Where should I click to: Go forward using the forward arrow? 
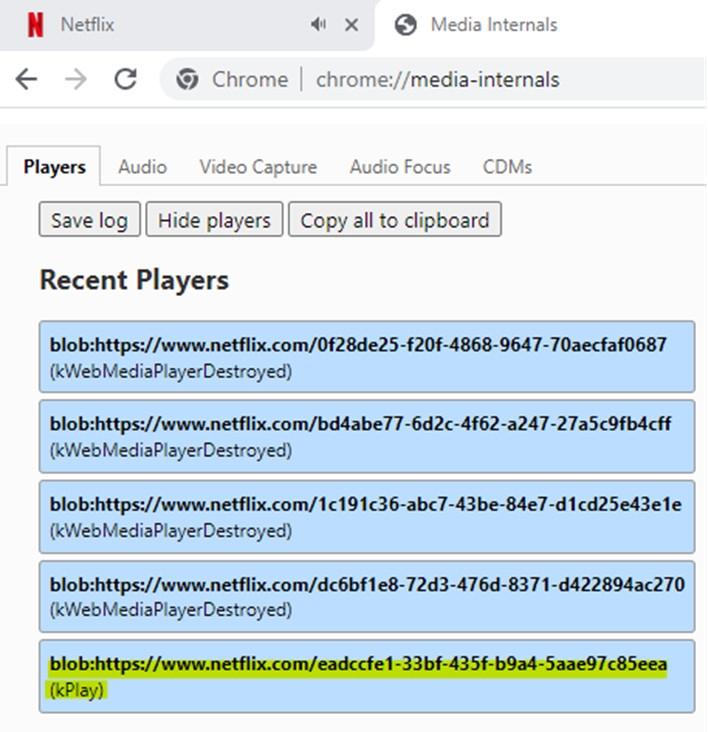(76, 79)
